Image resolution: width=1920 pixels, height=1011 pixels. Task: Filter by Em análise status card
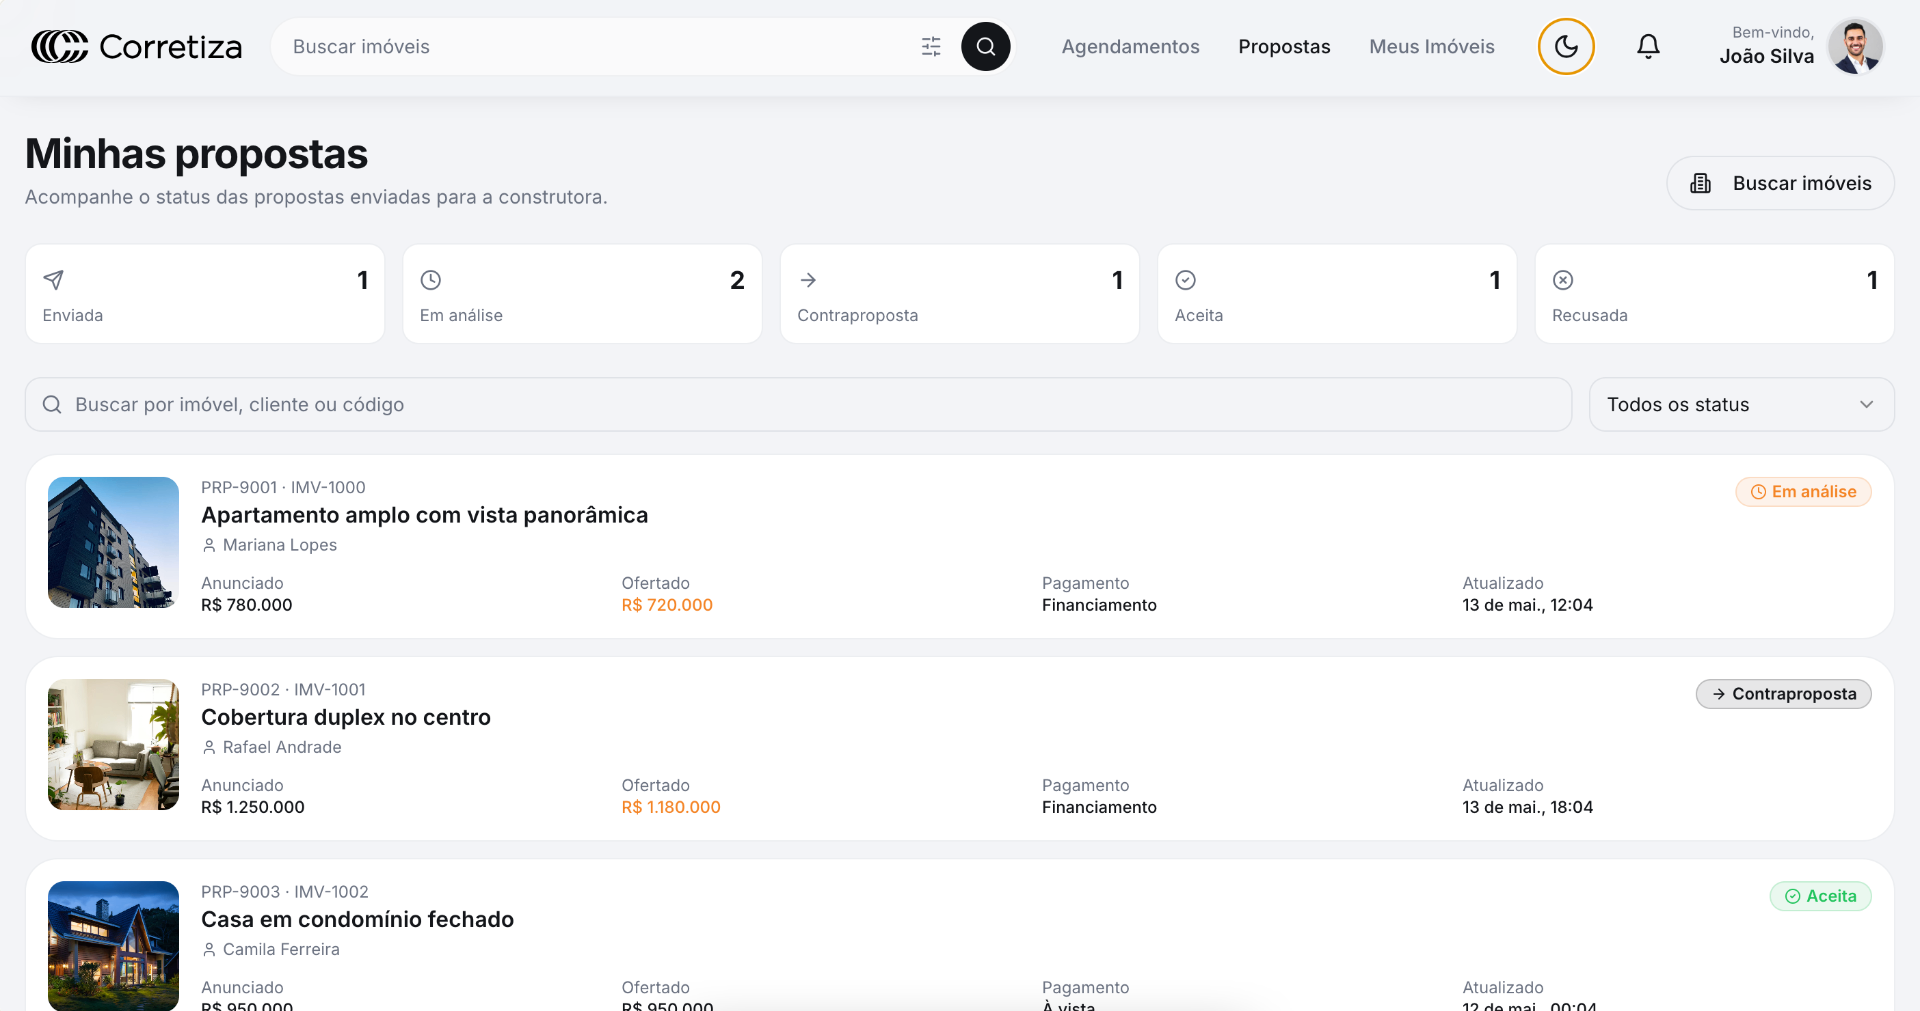pyautogui.click(x=582, y=294)
